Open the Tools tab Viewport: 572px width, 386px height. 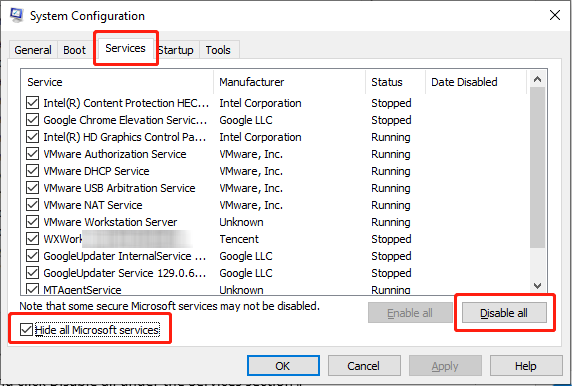[x=218, y=50]
